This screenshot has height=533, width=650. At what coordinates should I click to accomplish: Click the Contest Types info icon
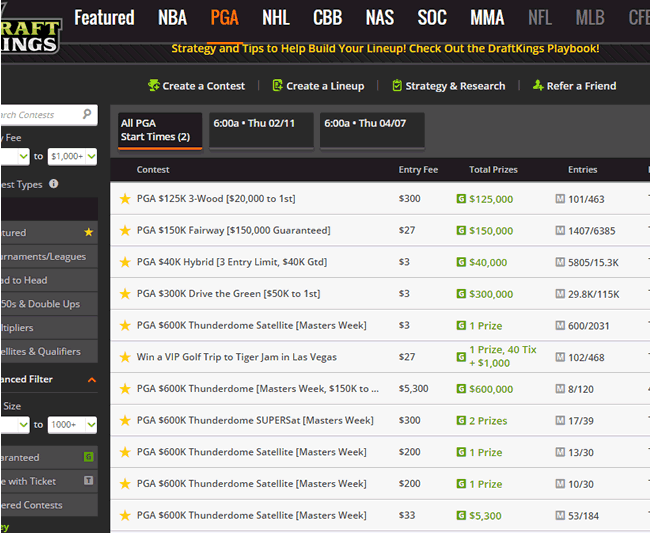click(53, 184)
